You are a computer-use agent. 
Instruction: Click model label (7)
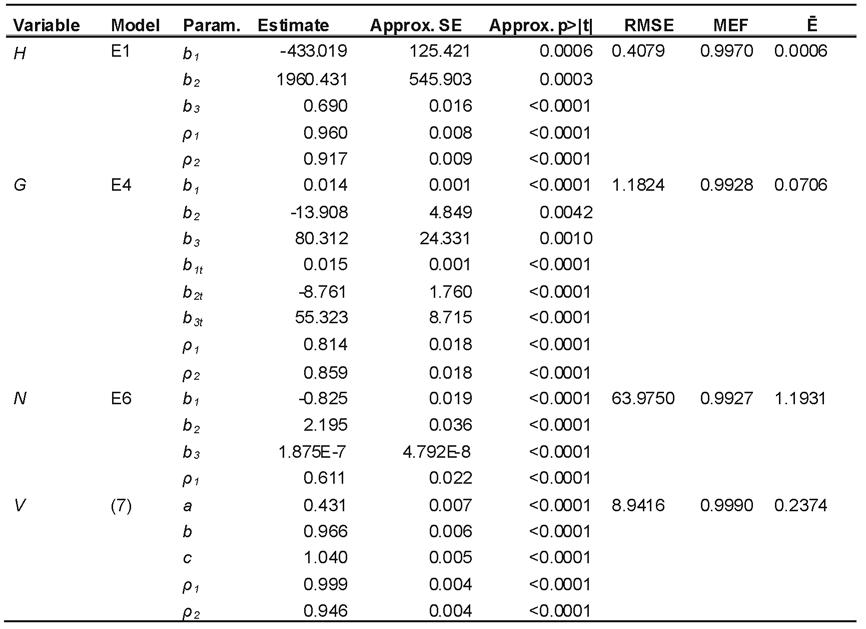pyautogui.click(x=121, y=505)
